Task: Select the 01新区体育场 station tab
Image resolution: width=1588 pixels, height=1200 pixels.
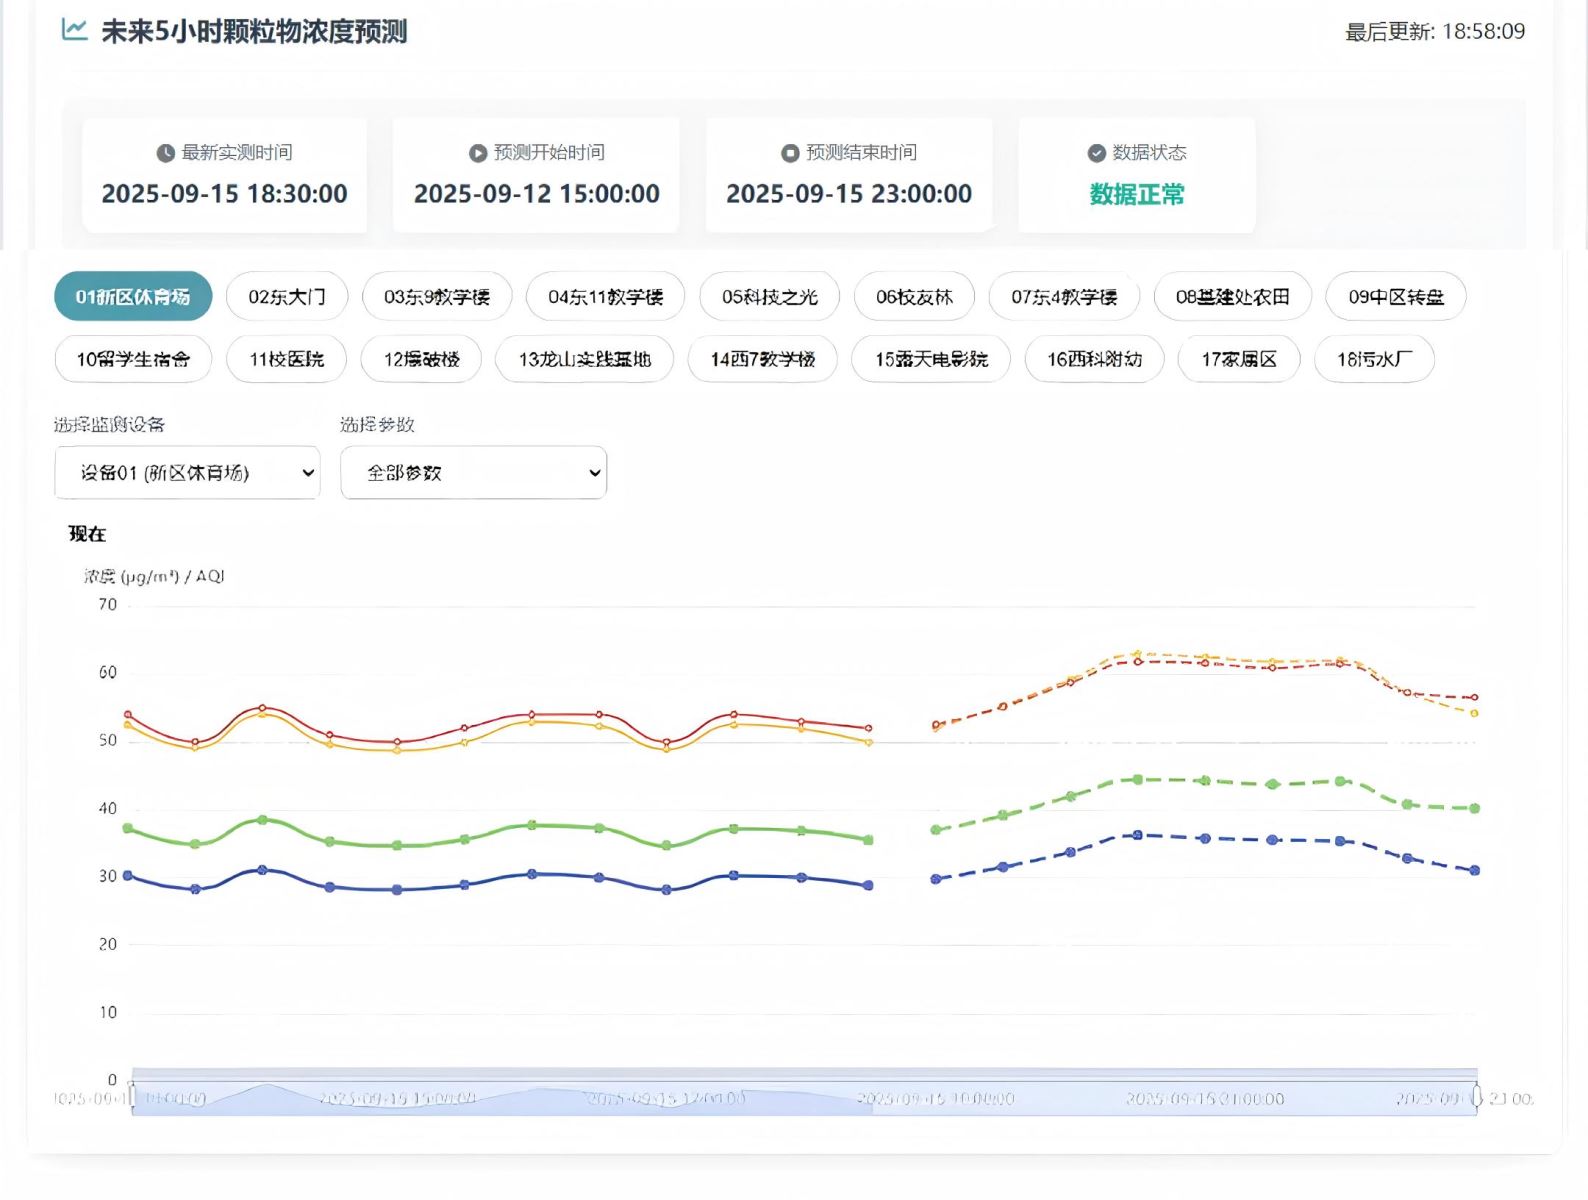Action: [x=133, y=297]
